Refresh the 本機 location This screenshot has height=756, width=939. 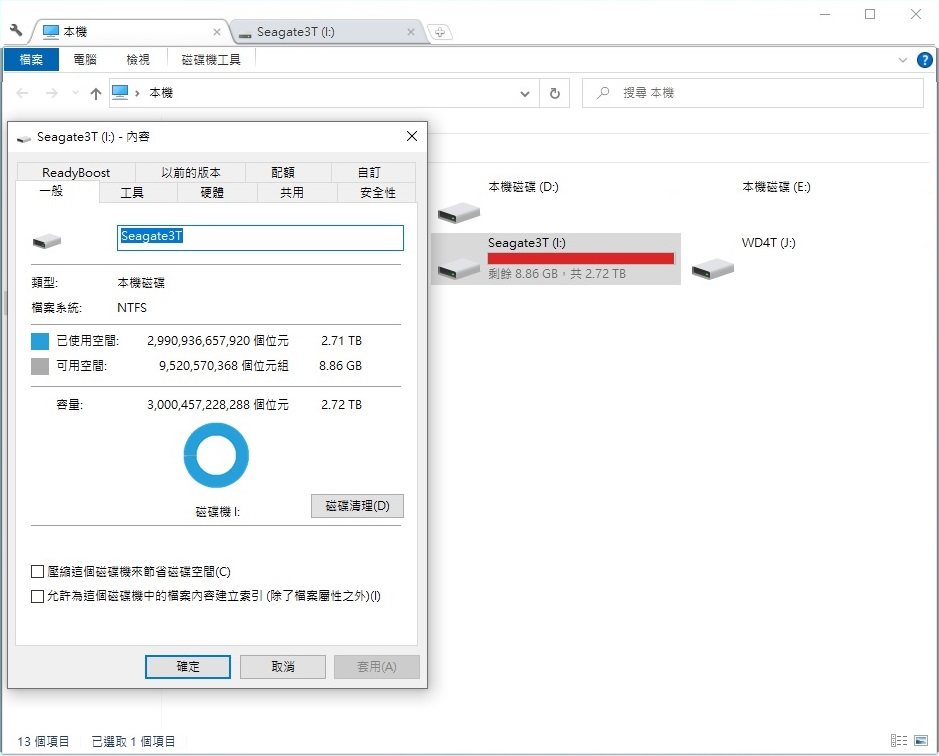click(x=555, y=93)
